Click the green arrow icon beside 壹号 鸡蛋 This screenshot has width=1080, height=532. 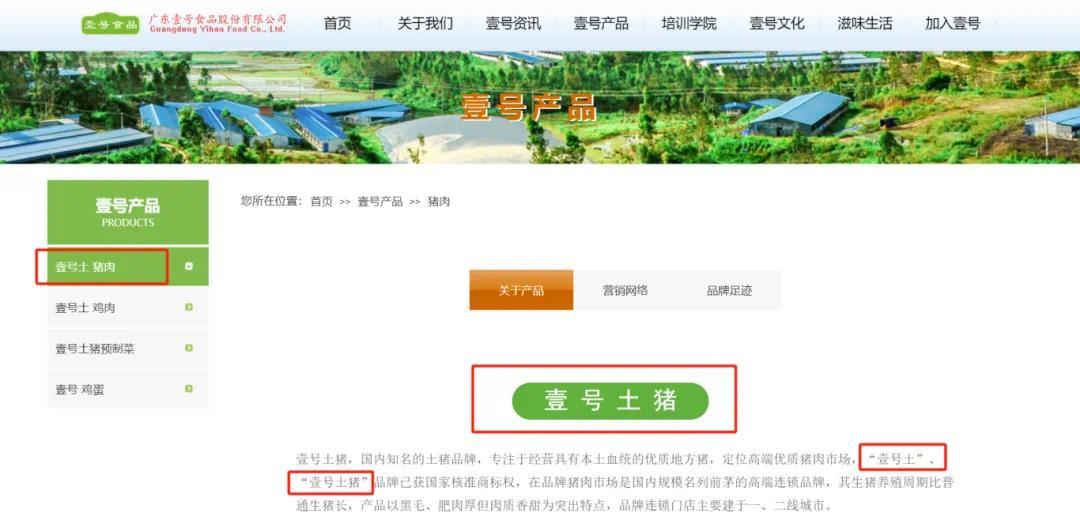189,389
